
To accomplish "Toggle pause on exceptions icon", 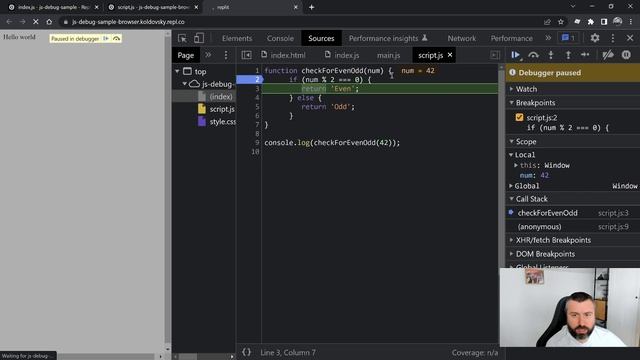I will (x=626, y=55).
